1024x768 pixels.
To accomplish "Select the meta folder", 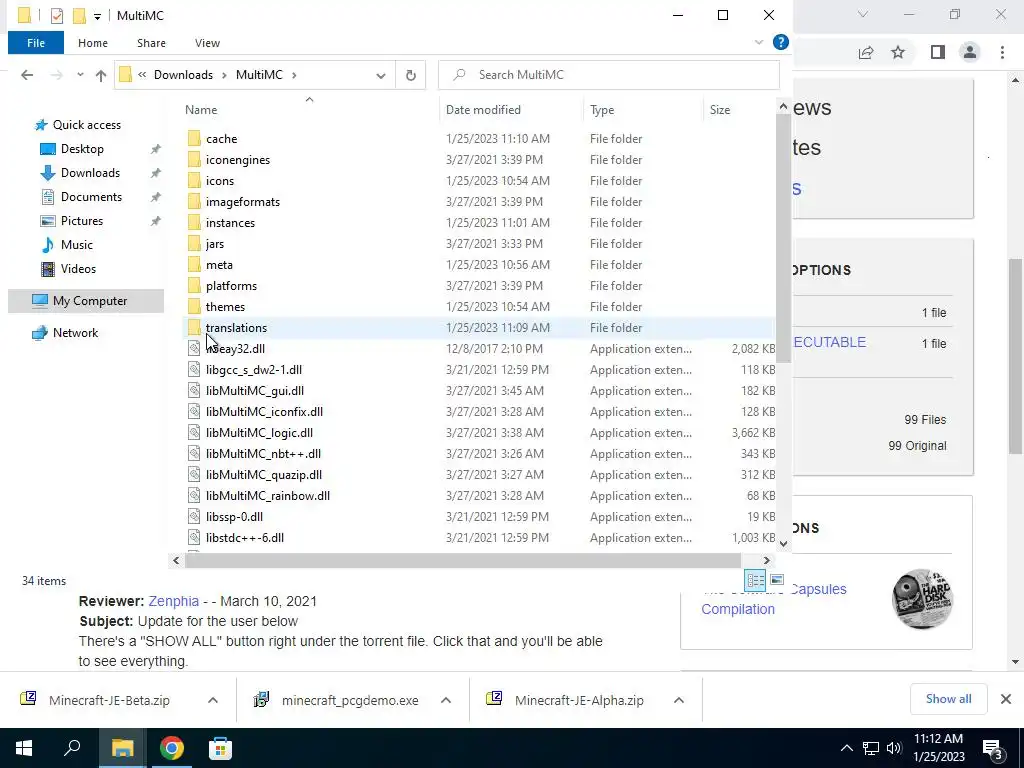I will point(219,264).
